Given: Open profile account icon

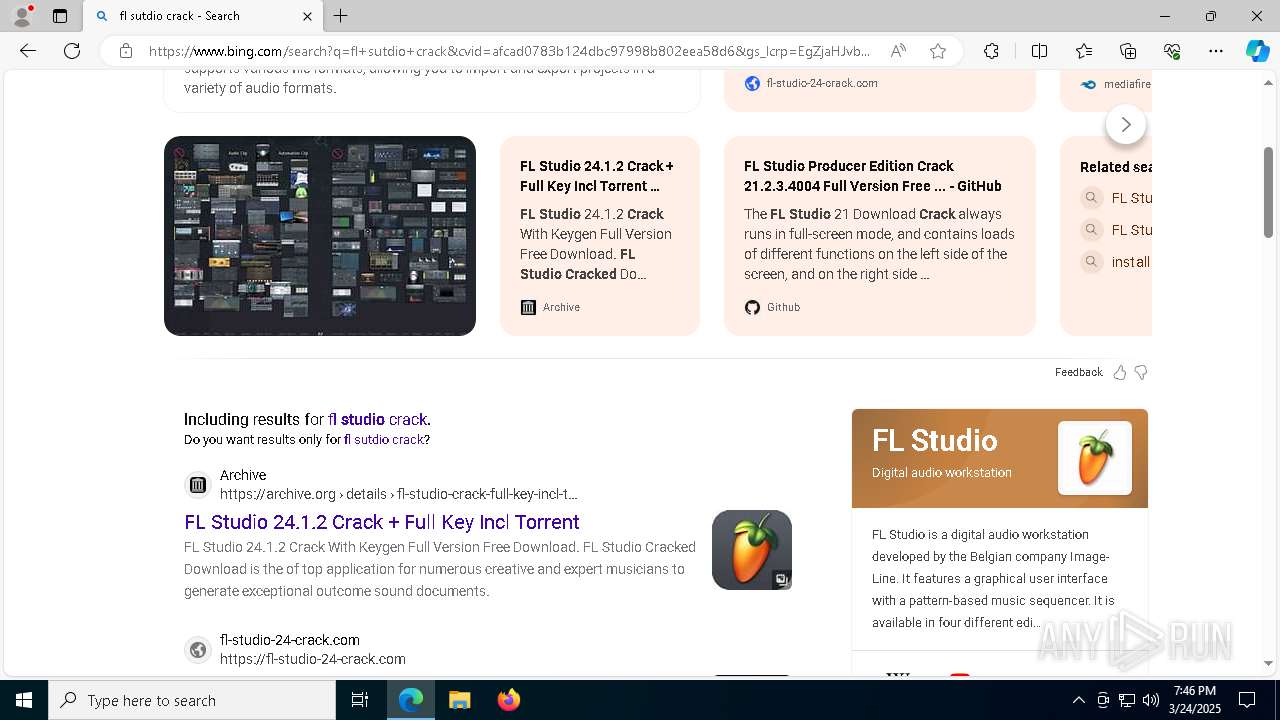Looking at the screenshot, I should click(x=22, y=16).
